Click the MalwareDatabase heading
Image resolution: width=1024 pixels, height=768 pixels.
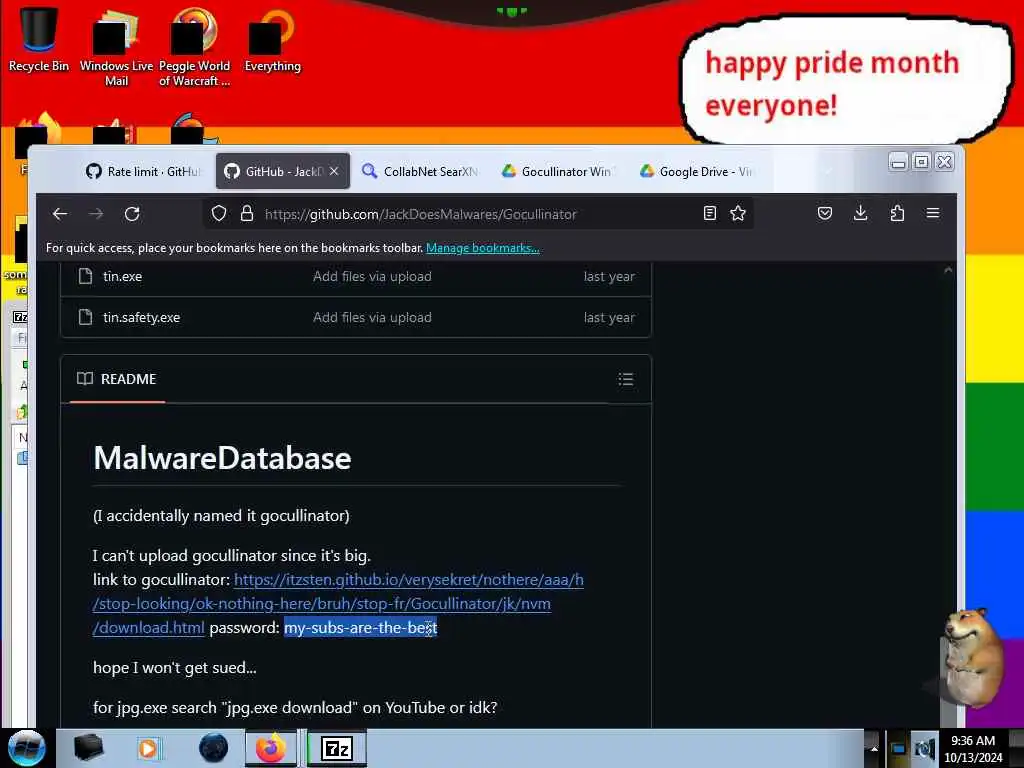(222, 458)
